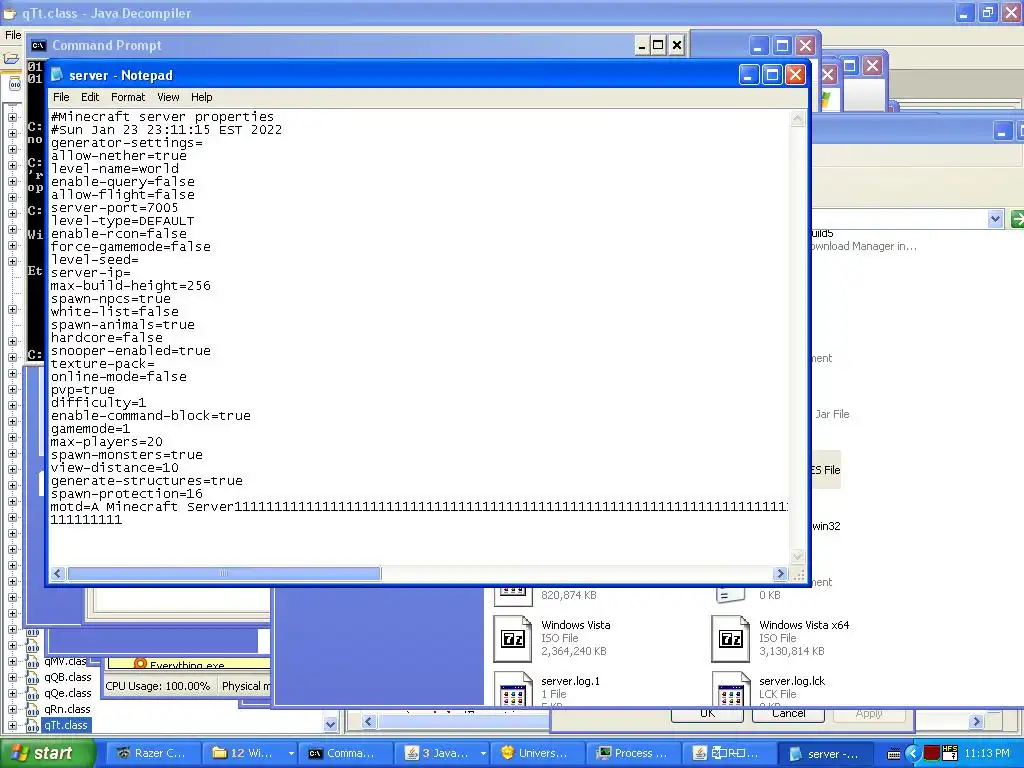The height and width of the screenshot is (768, 1024).
Task: Switch to the Process taskbar button
Action: tap(632, 754)
